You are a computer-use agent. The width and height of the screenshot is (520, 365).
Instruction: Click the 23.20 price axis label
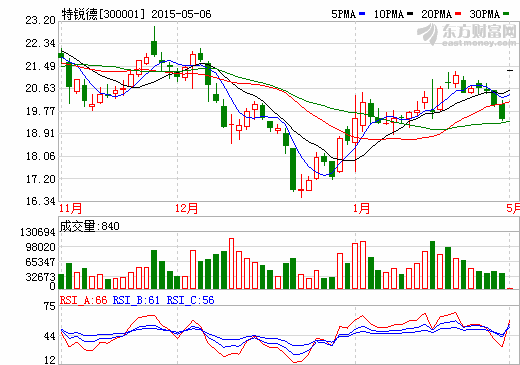[x=40, y=20]
